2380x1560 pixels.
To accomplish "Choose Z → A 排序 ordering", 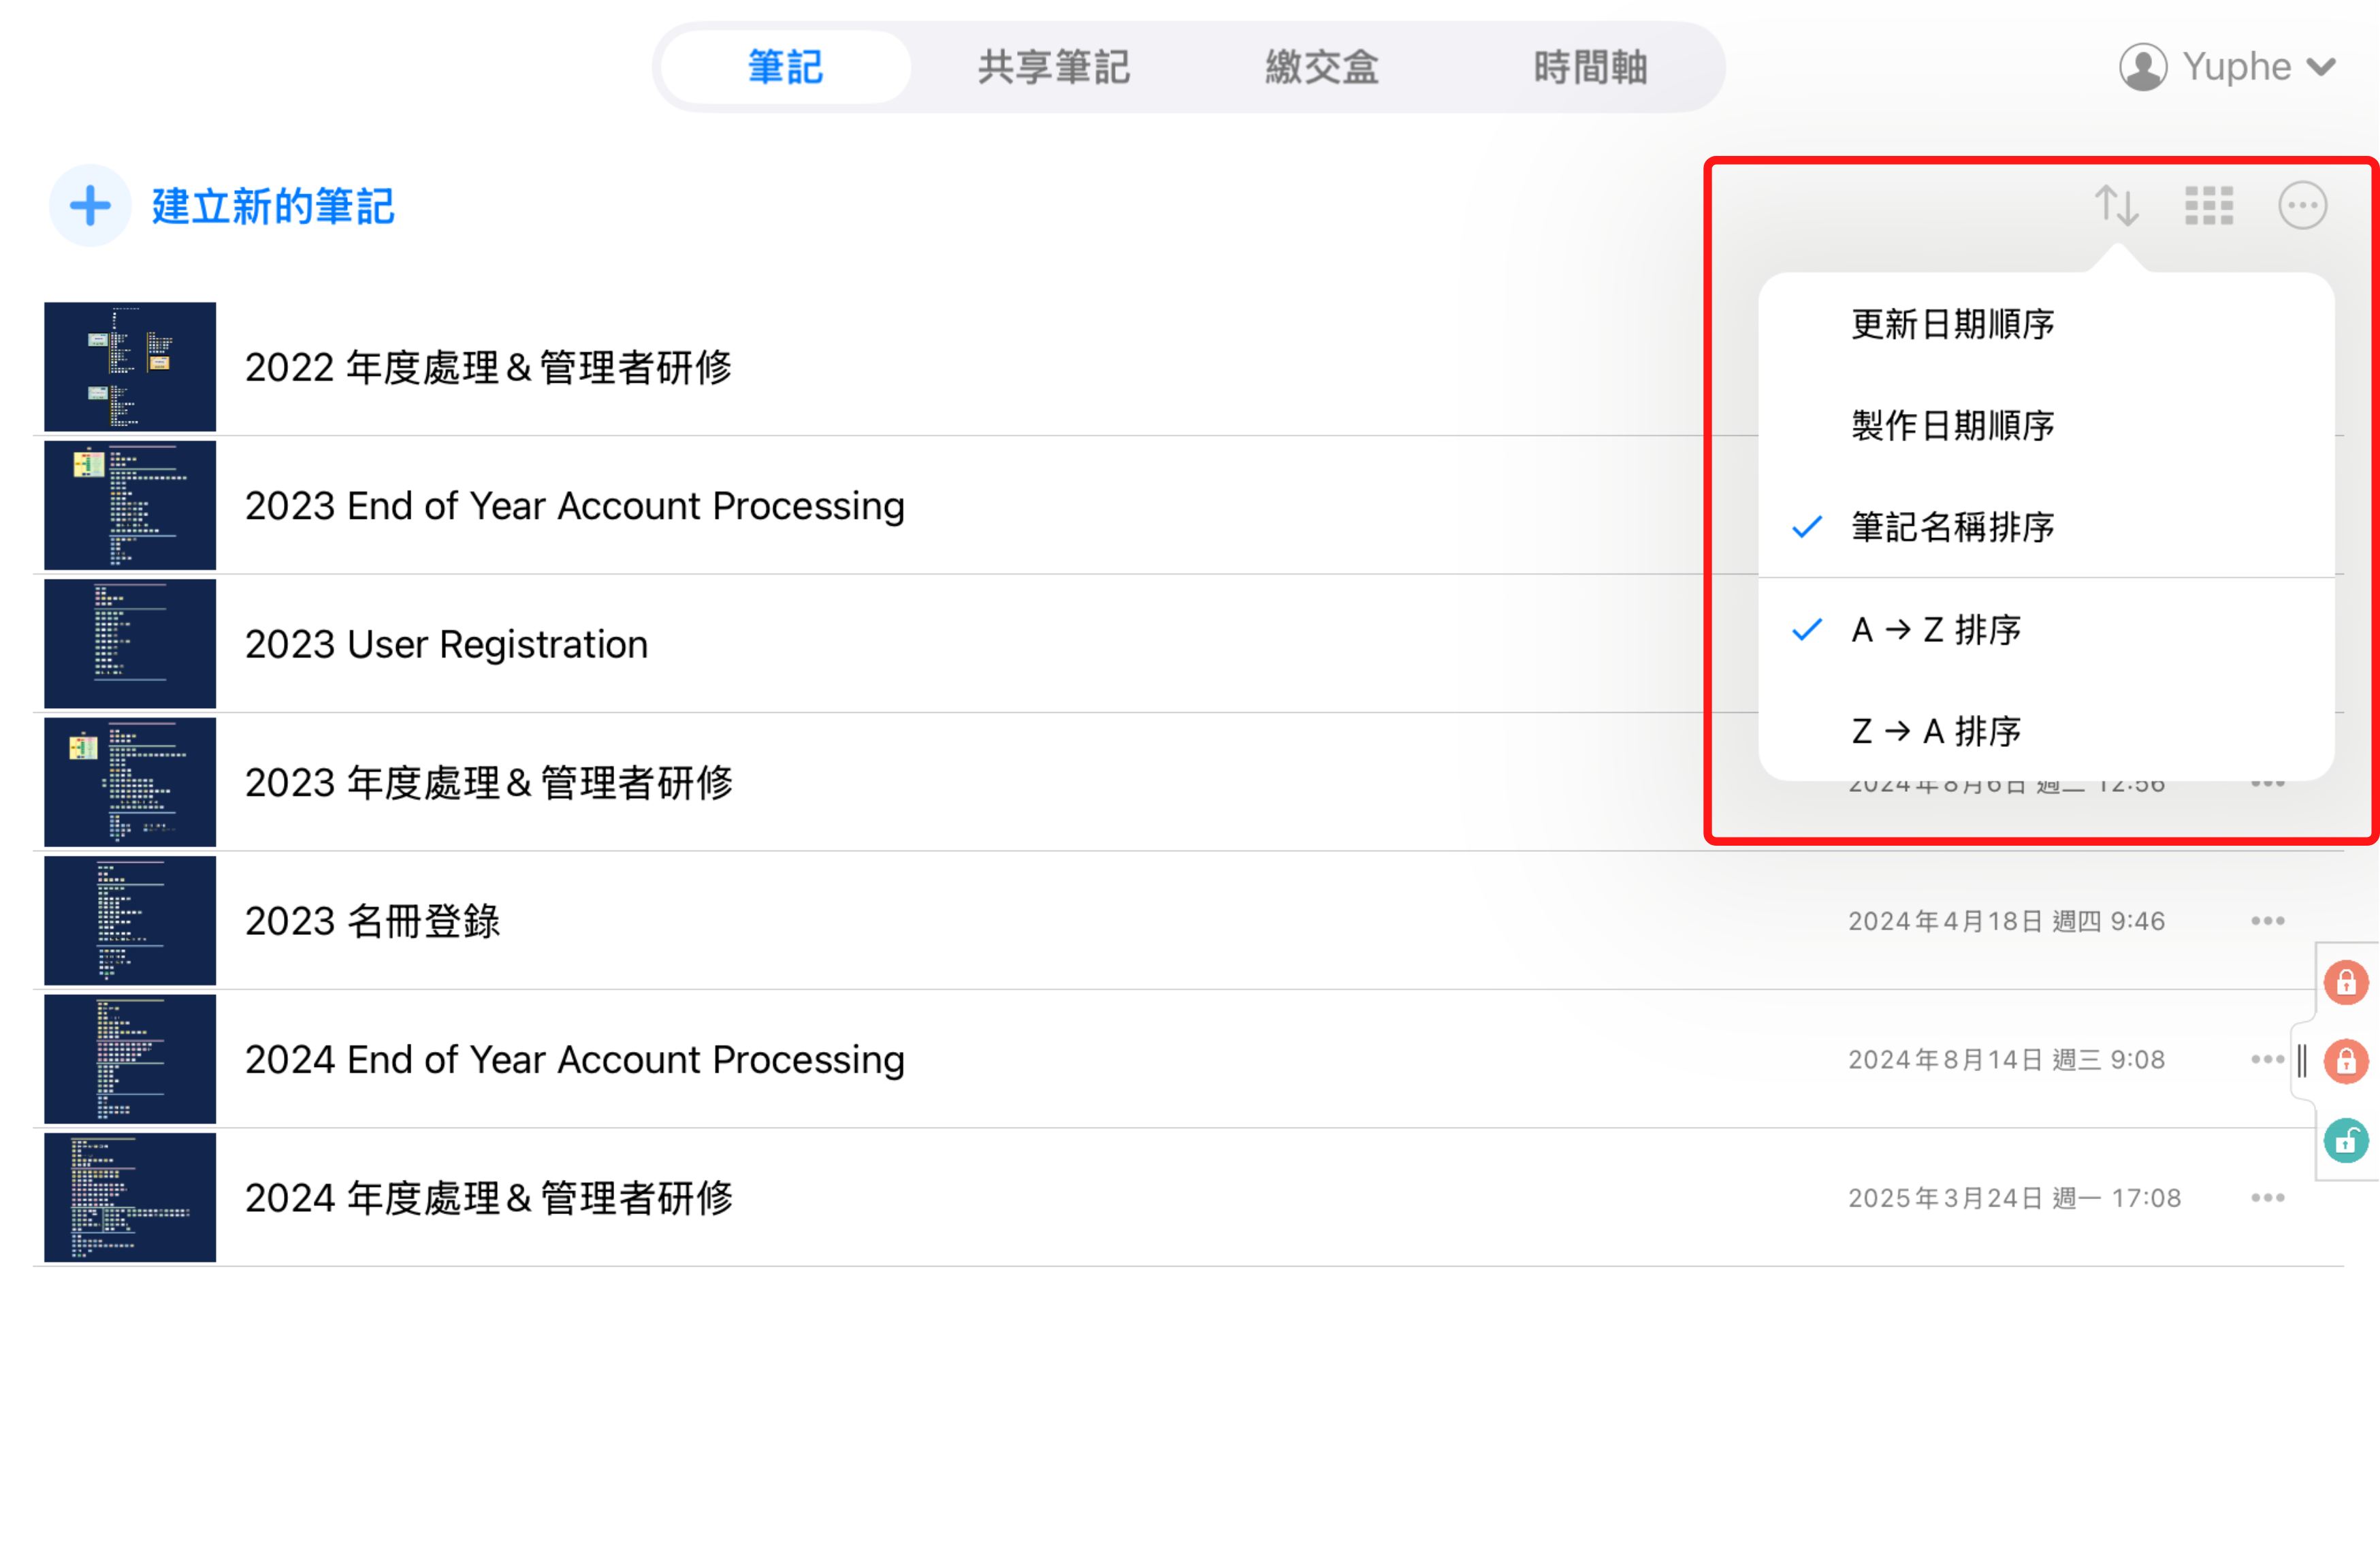I will tap(1935, 732).
